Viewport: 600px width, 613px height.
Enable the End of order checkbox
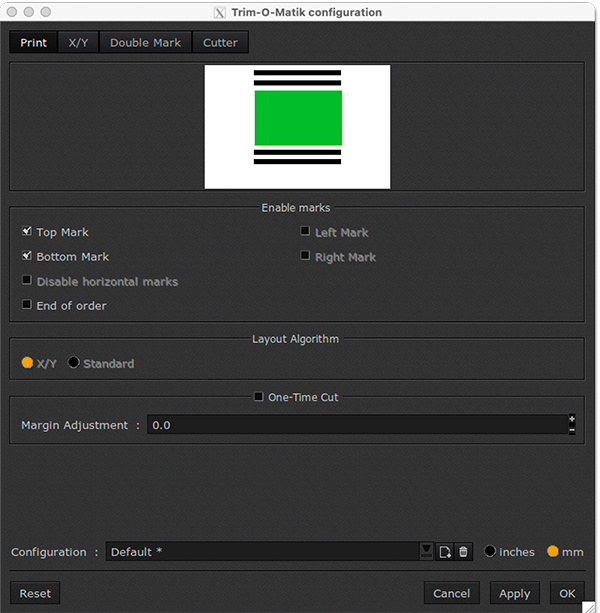click(27, 305)
